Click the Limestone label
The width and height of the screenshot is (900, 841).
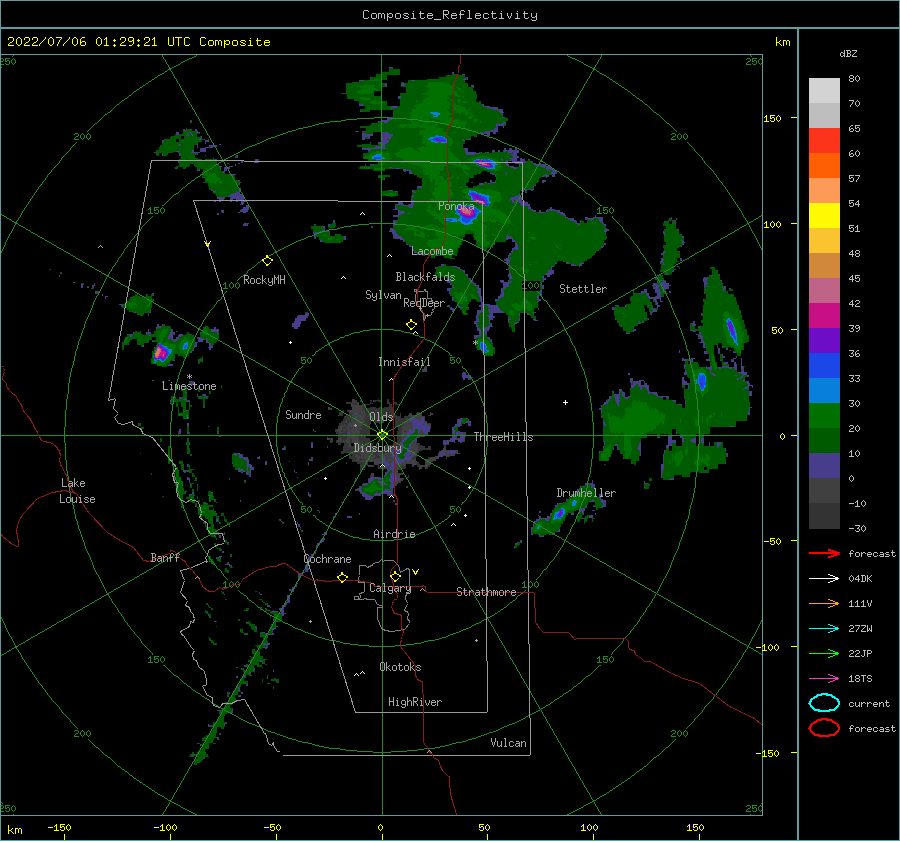coord(189,386)
